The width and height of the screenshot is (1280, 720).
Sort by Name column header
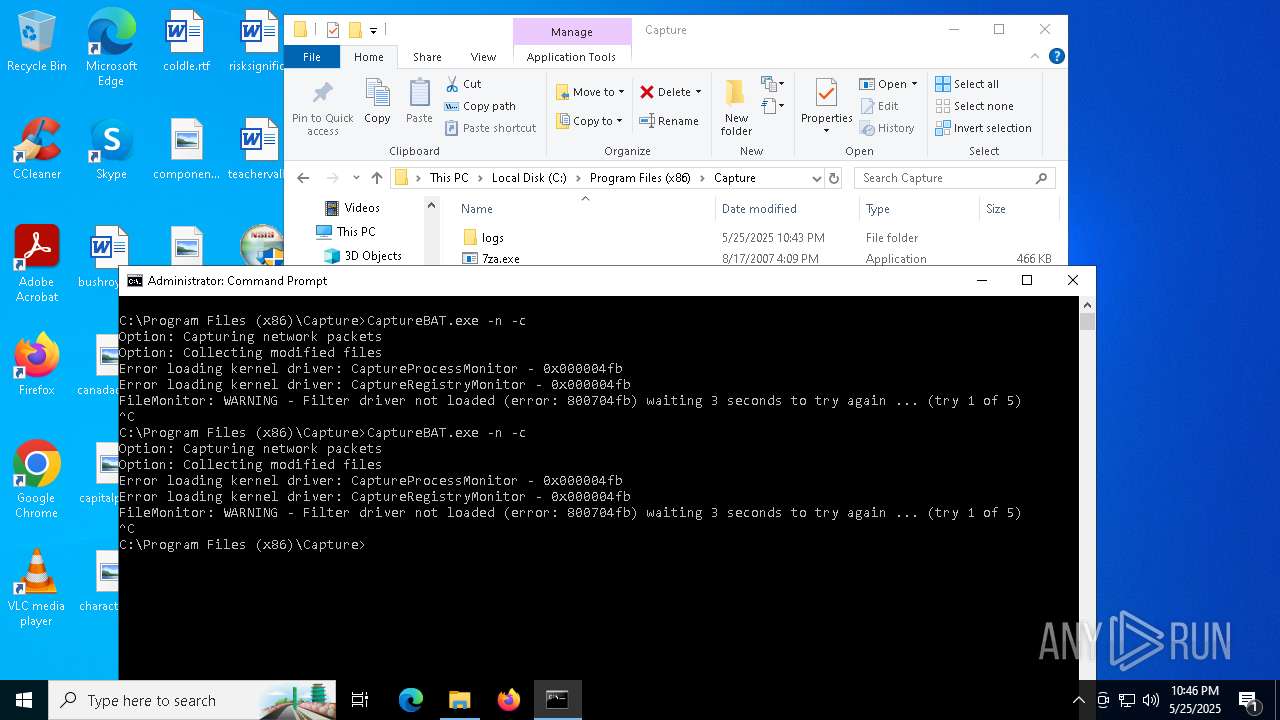pos(585,209)
